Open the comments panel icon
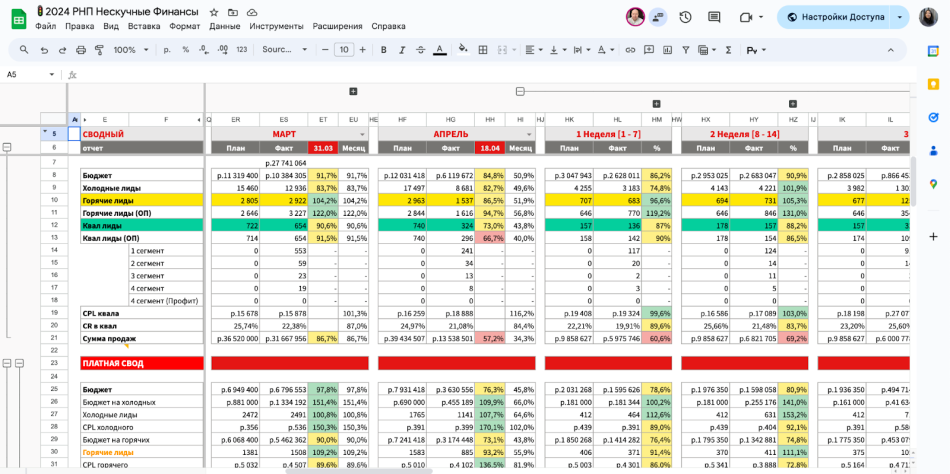950x474 pixels. [x=714, y=17]
